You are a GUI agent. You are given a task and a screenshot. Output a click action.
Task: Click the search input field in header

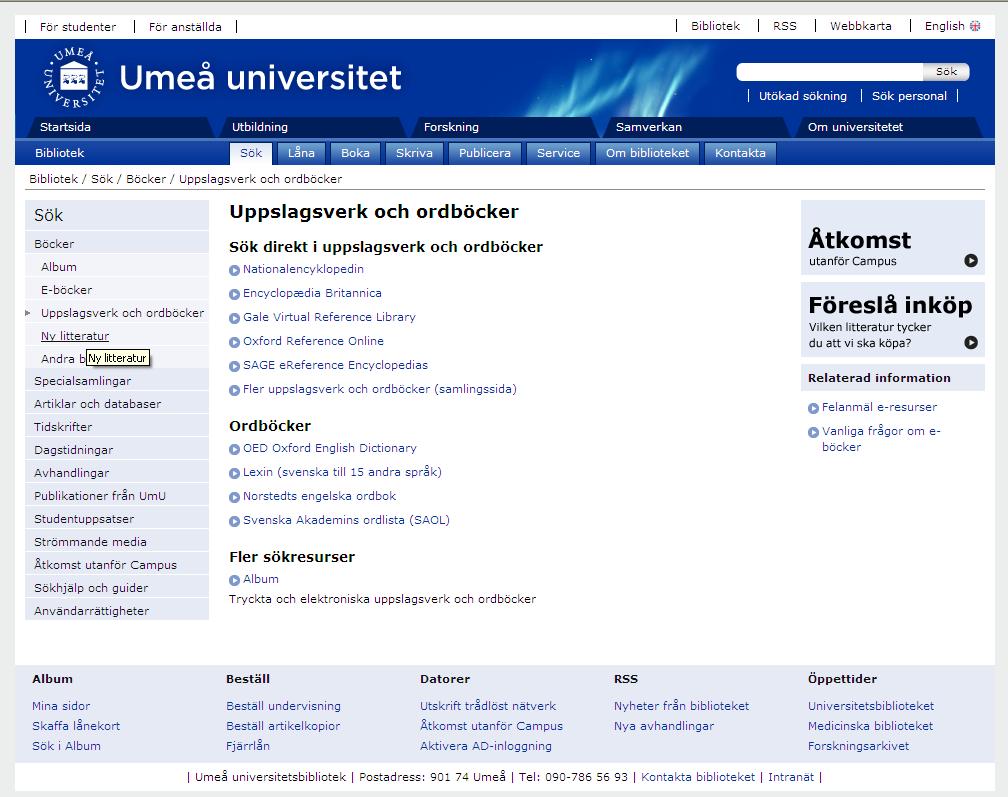click(829, 72)
